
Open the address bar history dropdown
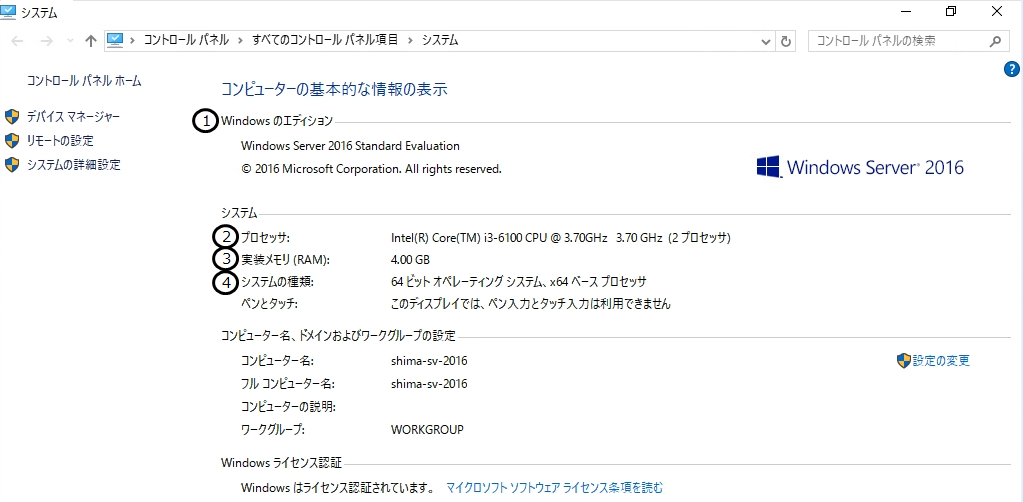[766, 41]
